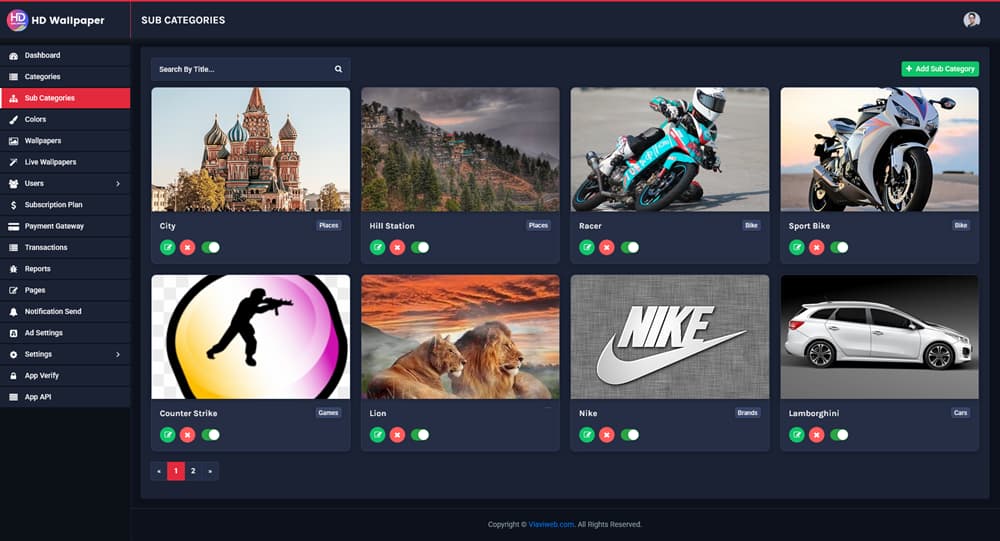This screenshot has width=1000, height=541.
Task: Delete the Hill Station sub category
Action: 397,248
